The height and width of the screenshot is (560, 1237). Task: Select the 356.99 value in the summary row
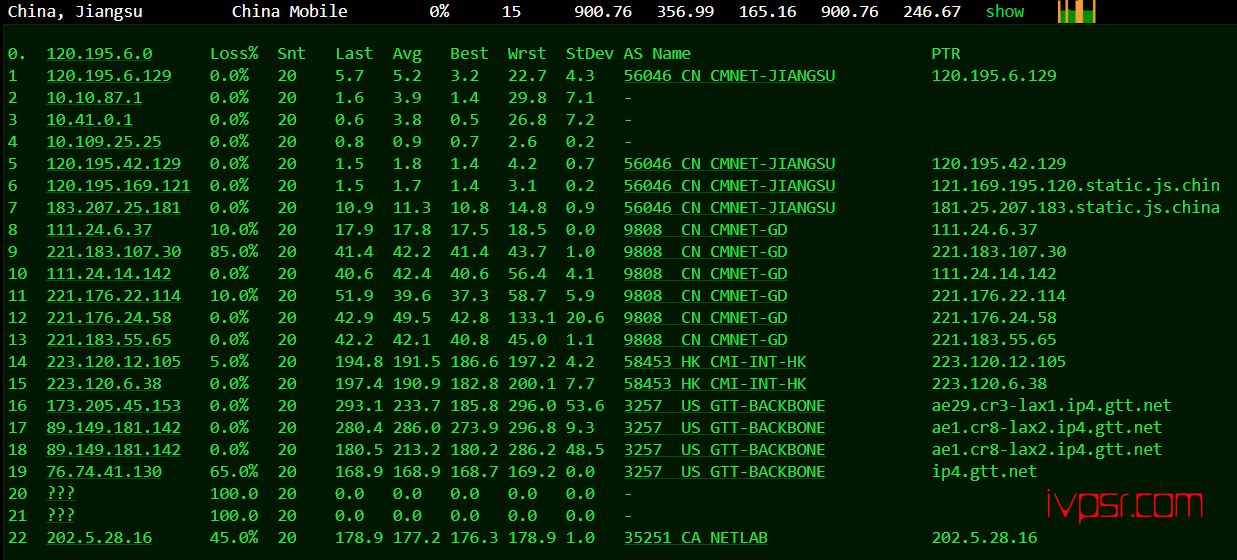[686, 12]
